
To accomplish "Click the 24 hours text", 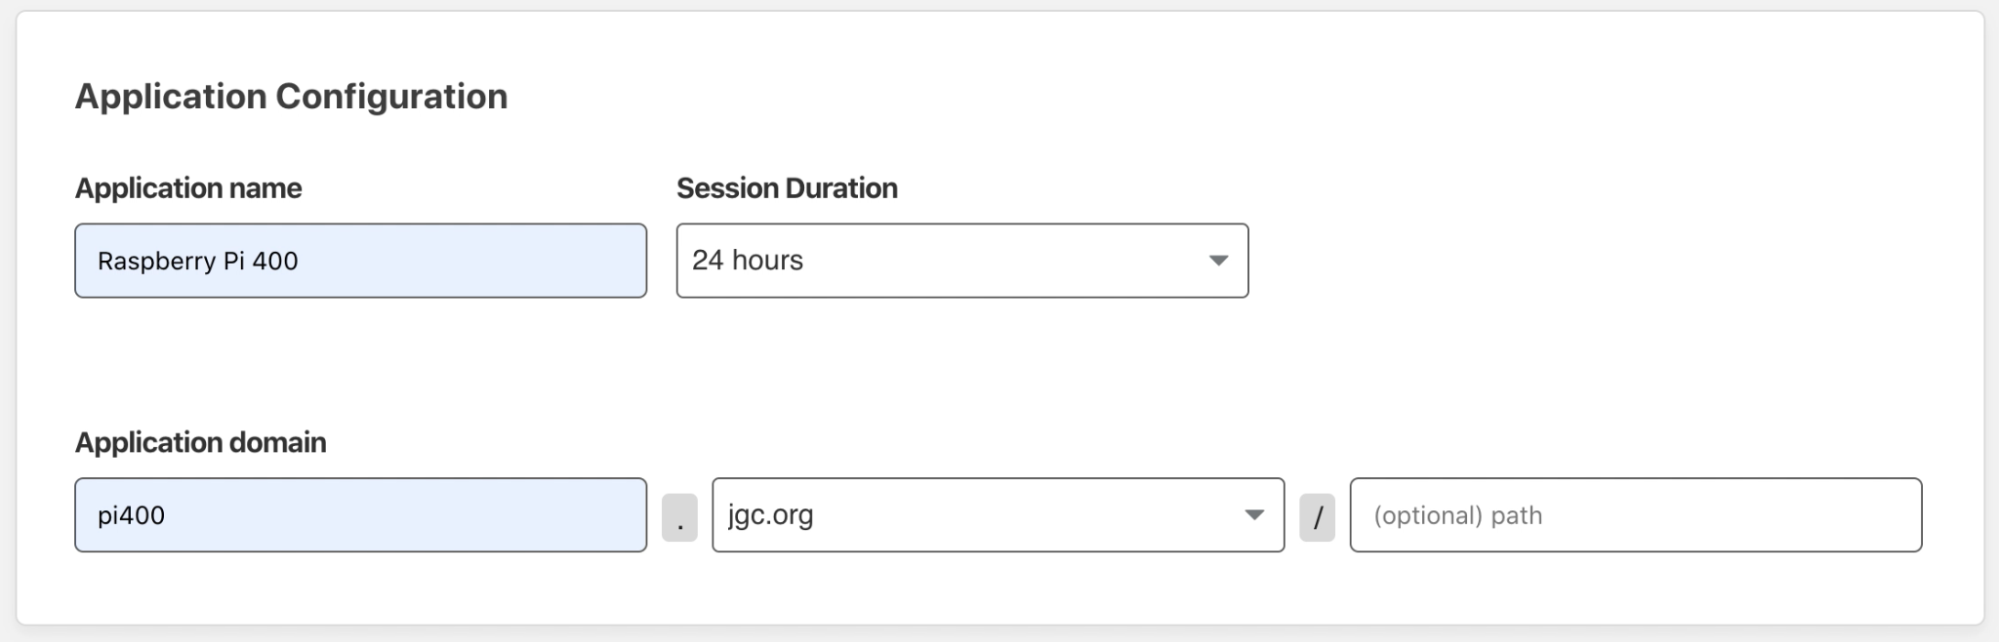I will coord(747,260).
